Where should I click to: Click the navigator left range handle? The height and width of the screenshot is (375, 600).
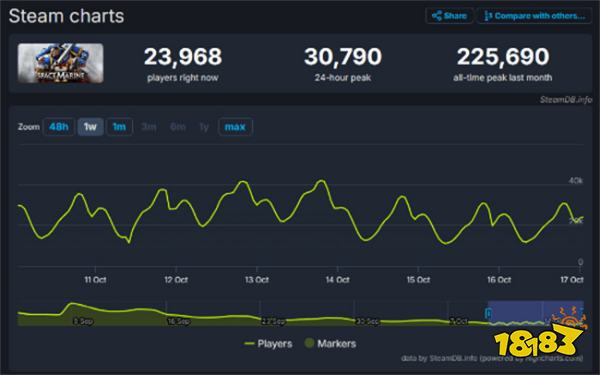pyautogui.click(x=488, y=314)
